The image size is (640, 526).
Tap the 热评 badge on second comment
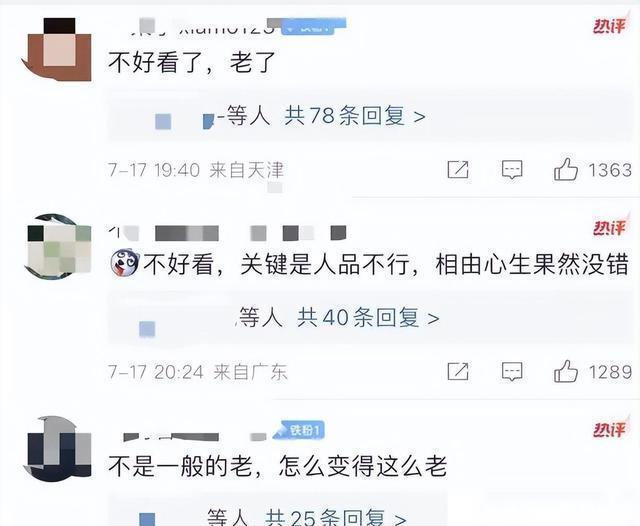[x=610, y=227]
